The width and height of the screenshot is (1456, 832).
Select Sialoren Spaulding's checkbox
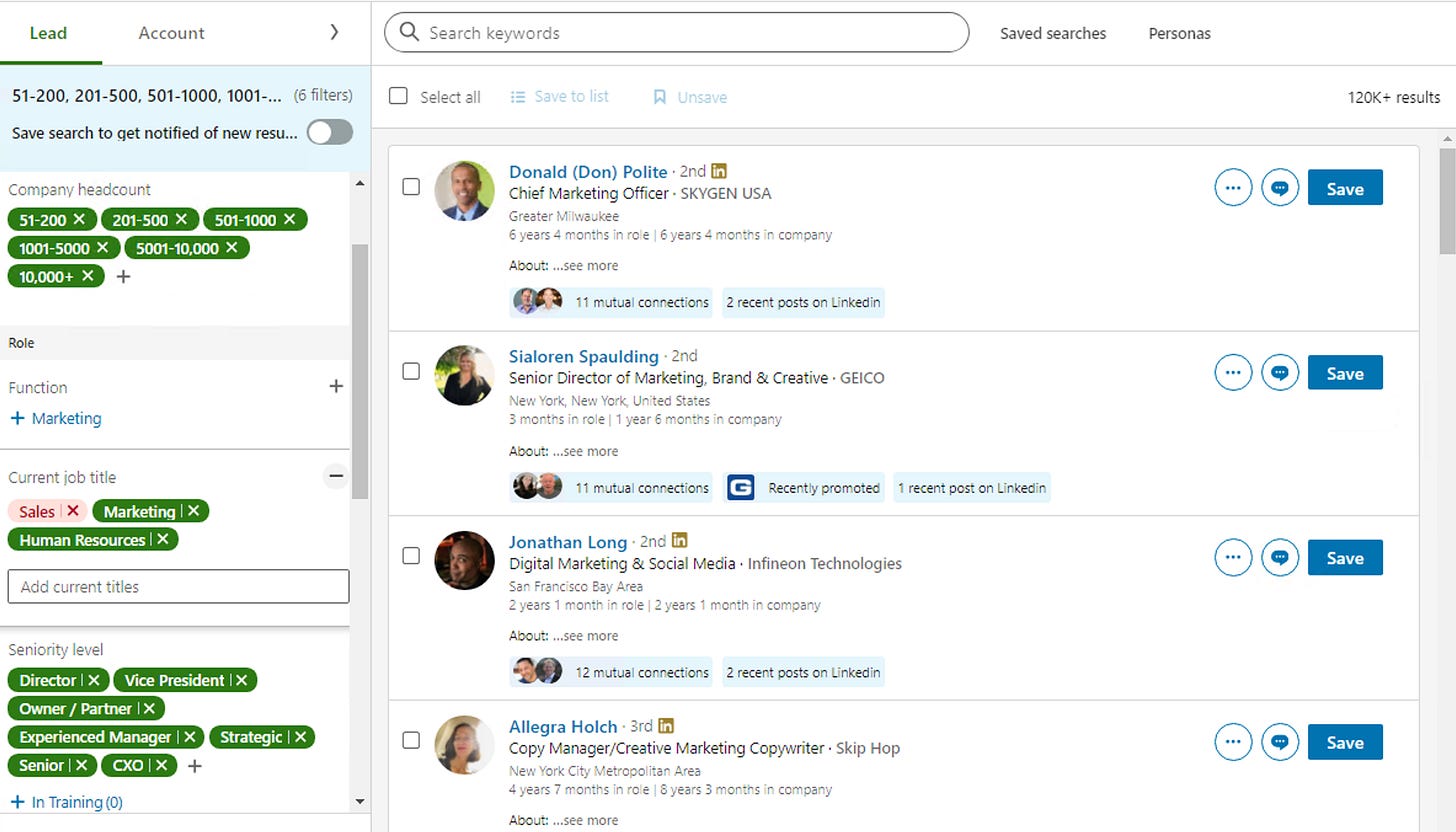click(411, 371)
